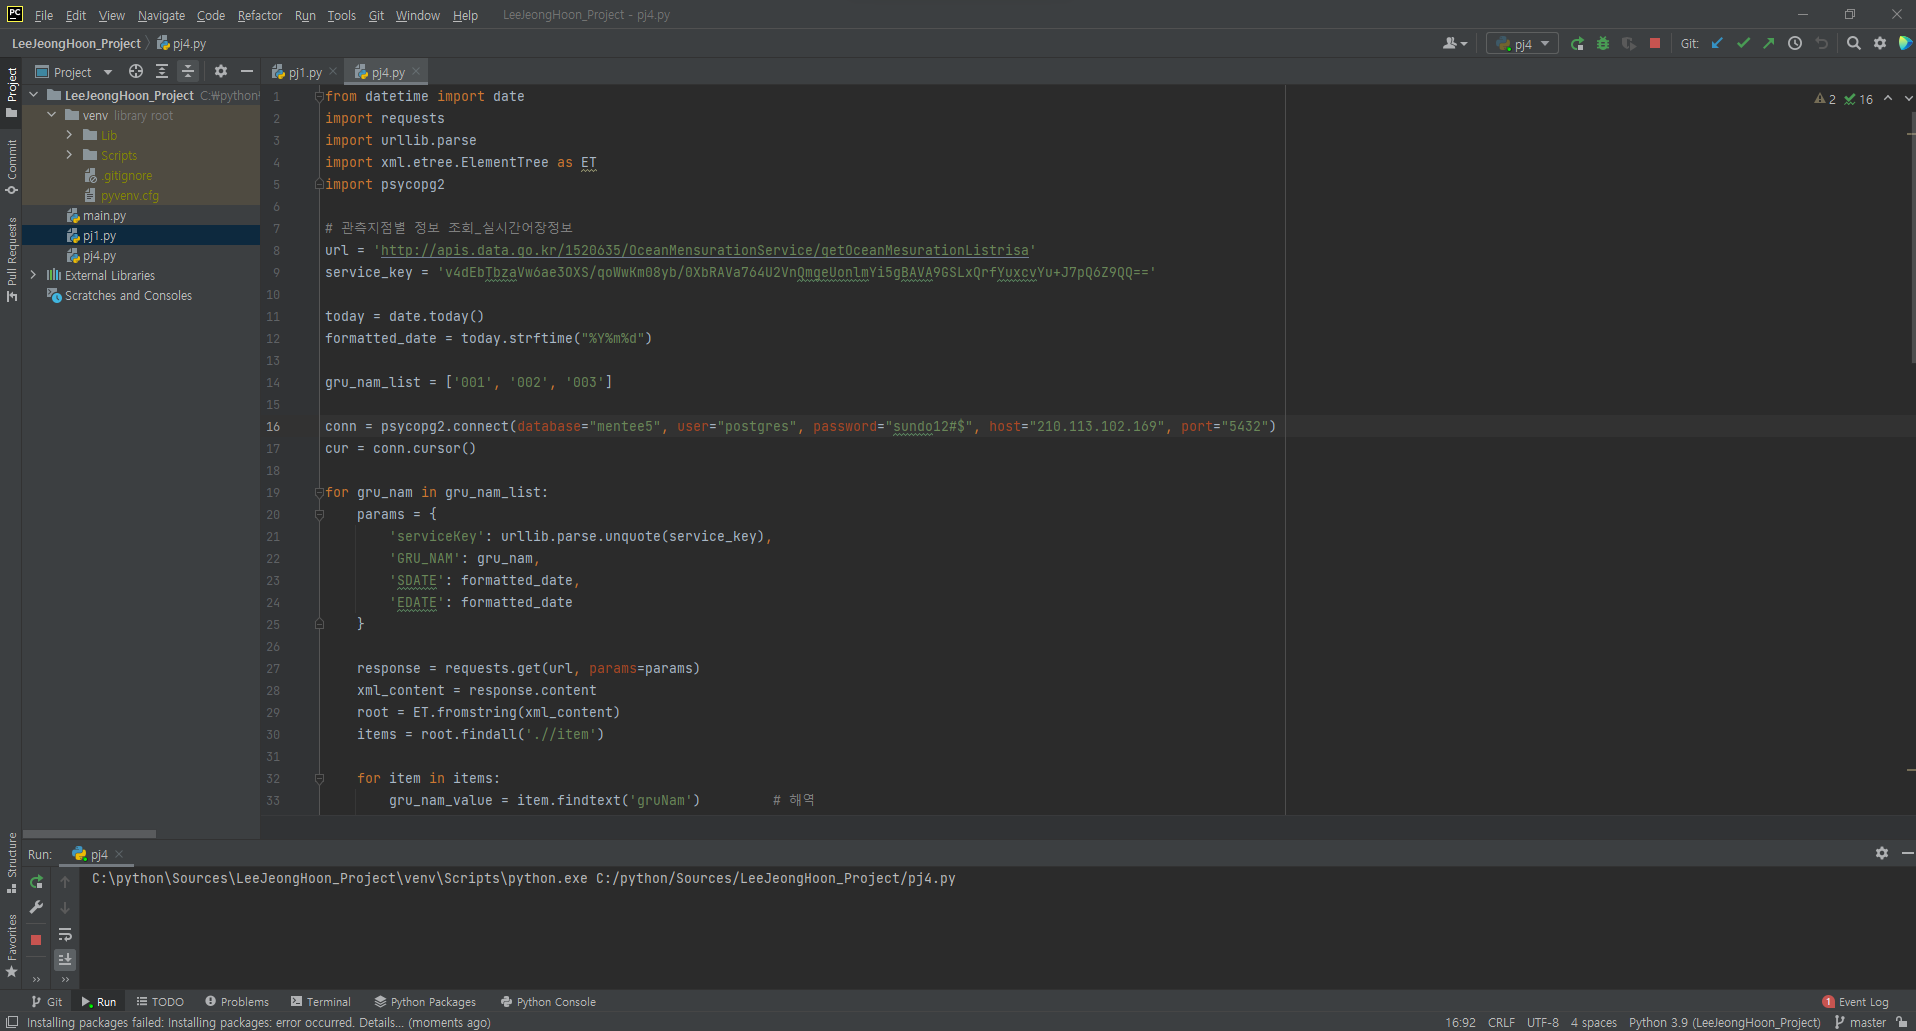Open the Refactor menu
Viewport: 1916px width, 1031px height.
tap(259, 15)
